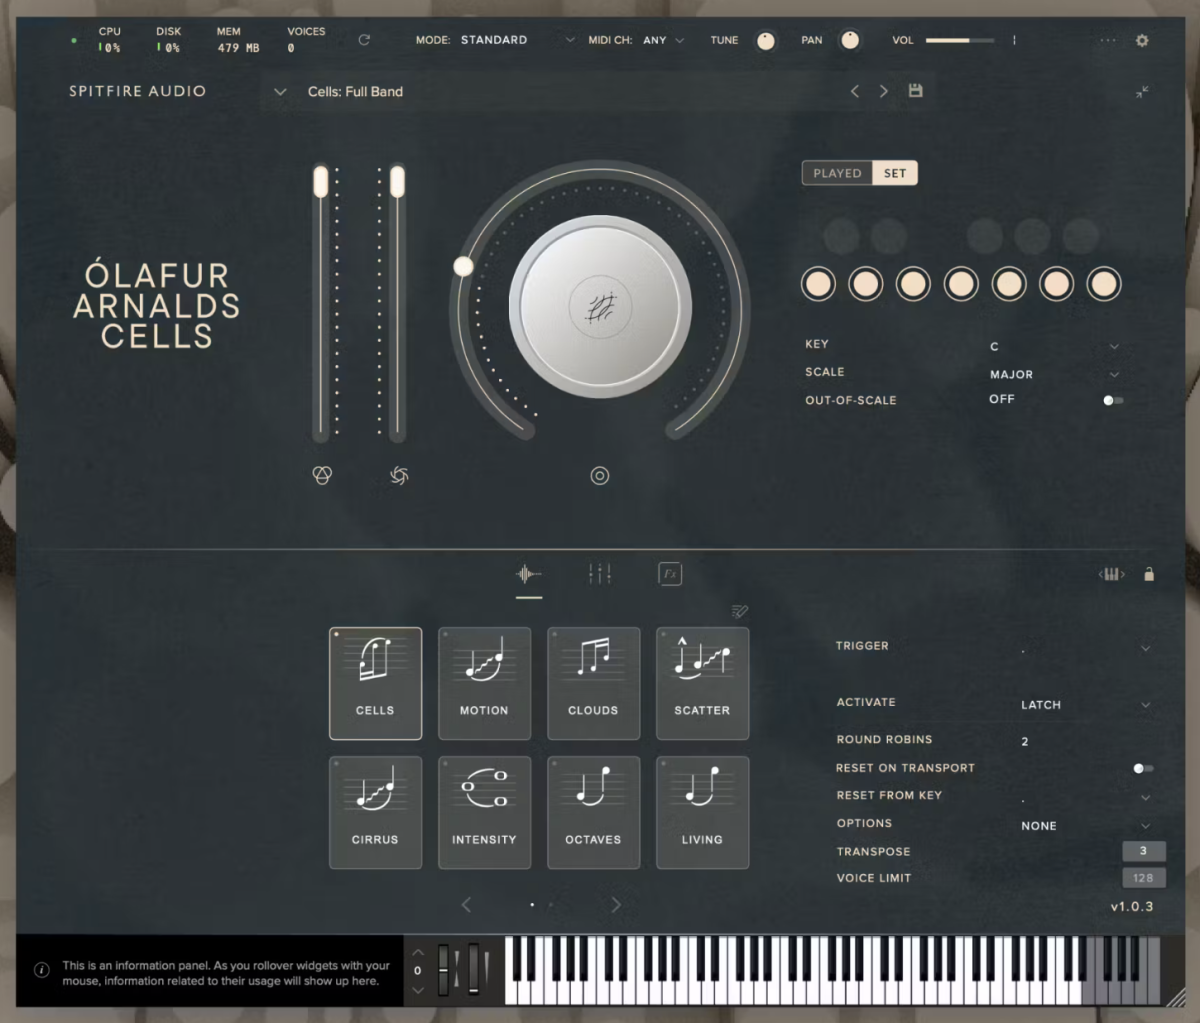Click the pitch wheel beside keyboard

(x=444, y=969)
